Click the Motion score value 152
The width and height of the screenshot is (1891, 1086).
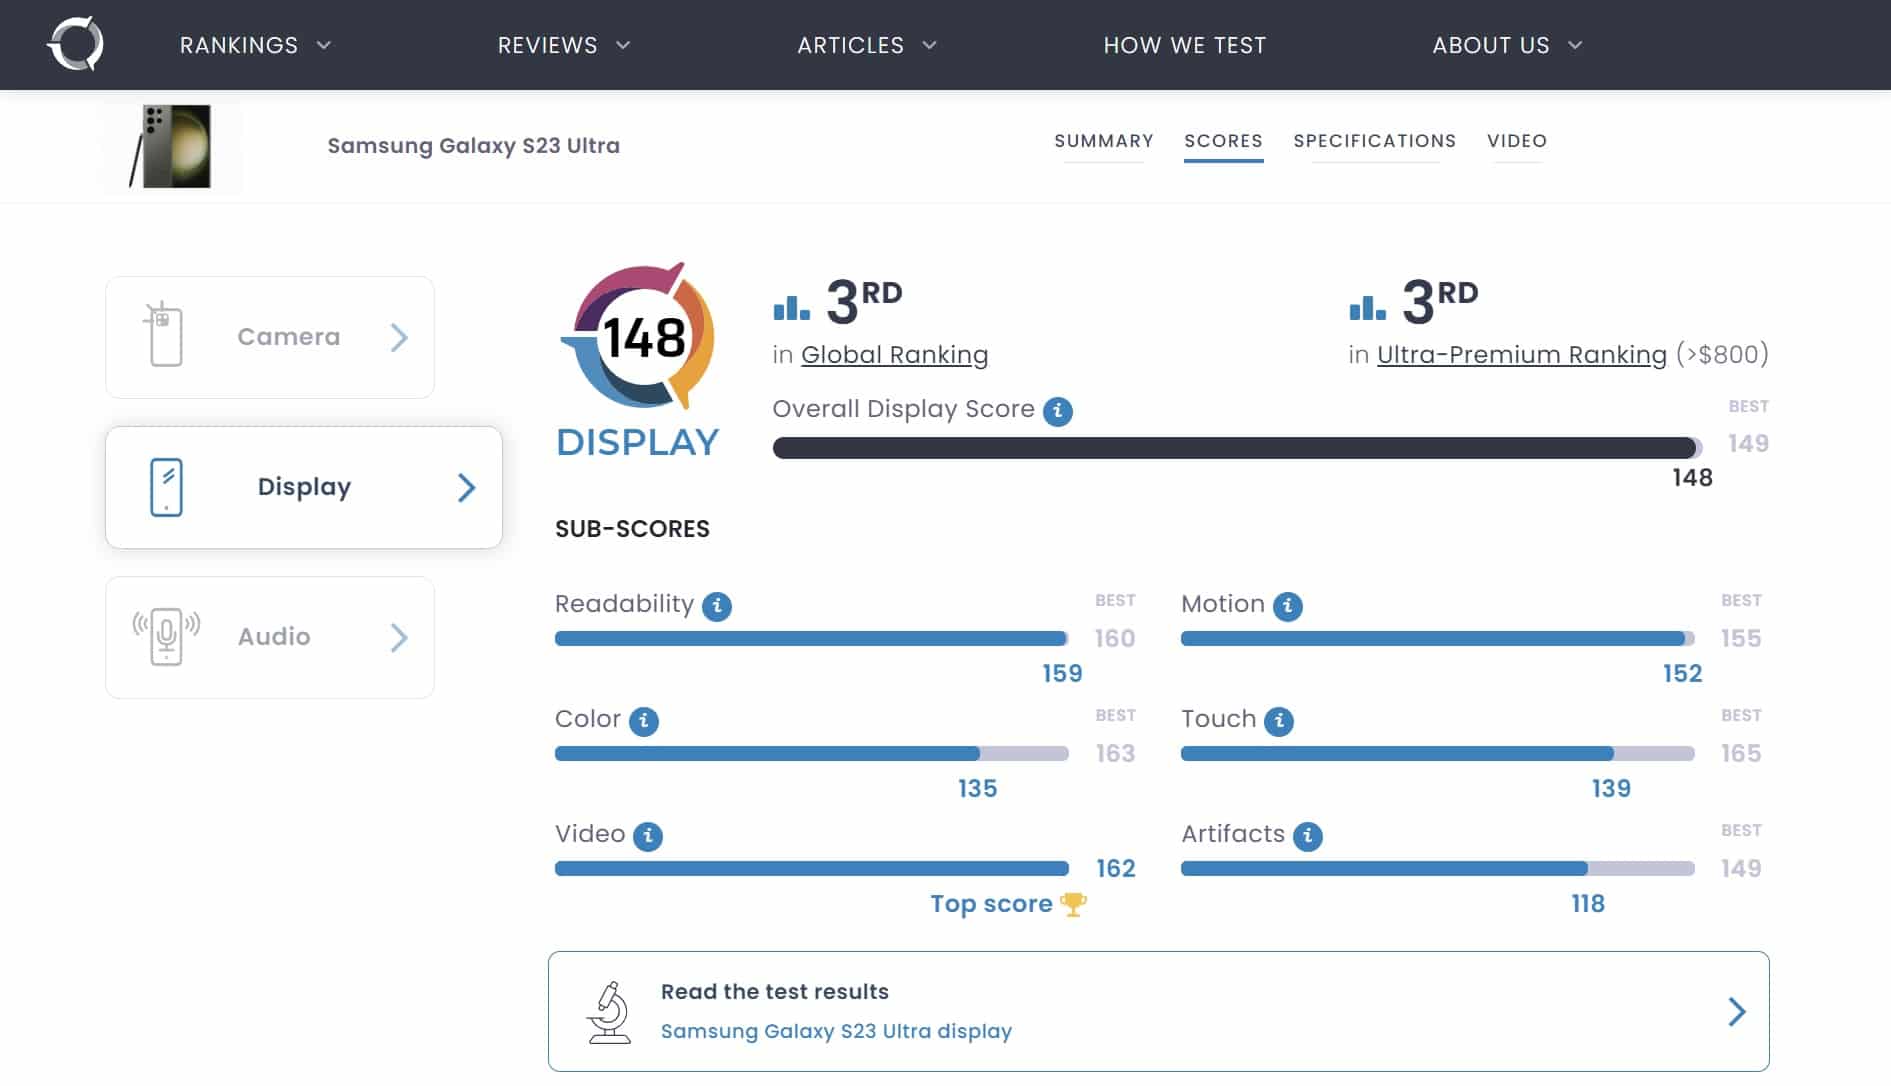coord(1682,674)
